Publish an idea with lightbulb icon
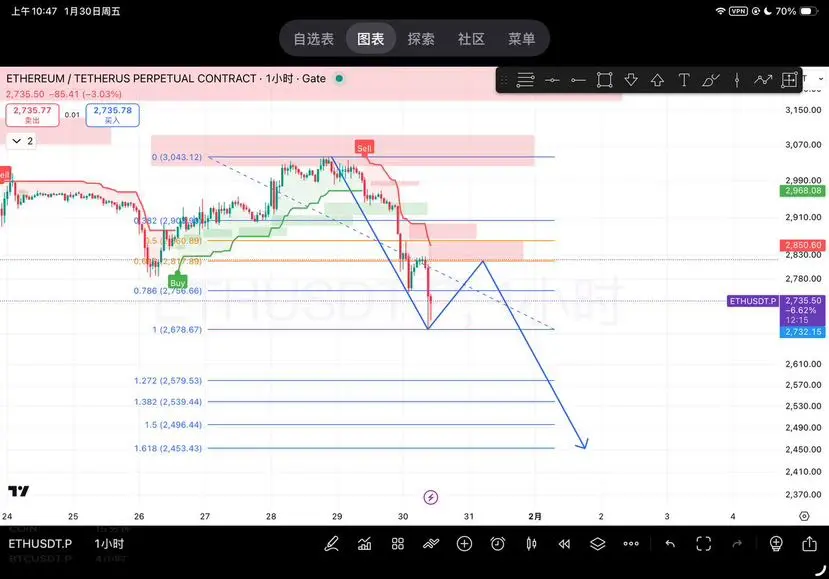829x579 pixels. (776, 544)
